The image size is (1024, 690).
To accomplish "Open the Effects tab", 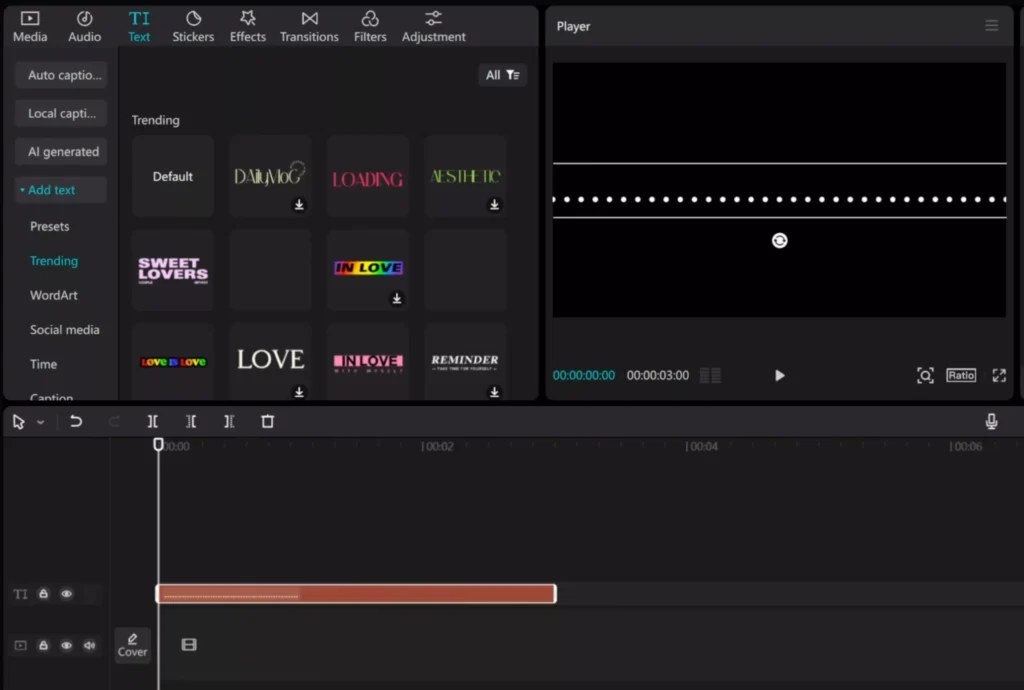I will pyautogui.click(x=248, y=27).
